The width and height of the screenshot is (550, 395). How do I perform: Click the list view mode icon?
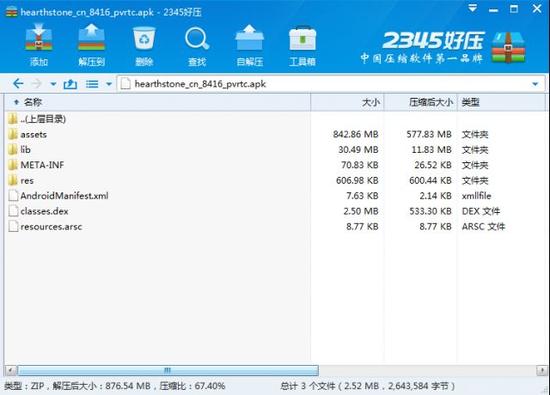(92, 84)
